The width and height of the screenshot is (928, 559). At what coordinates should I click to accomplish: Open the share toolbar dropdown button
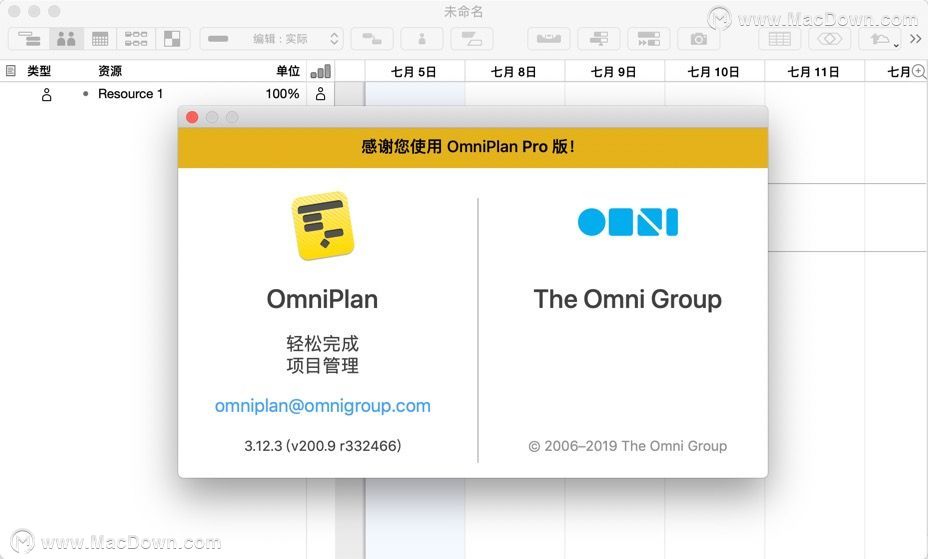(882, 39)
